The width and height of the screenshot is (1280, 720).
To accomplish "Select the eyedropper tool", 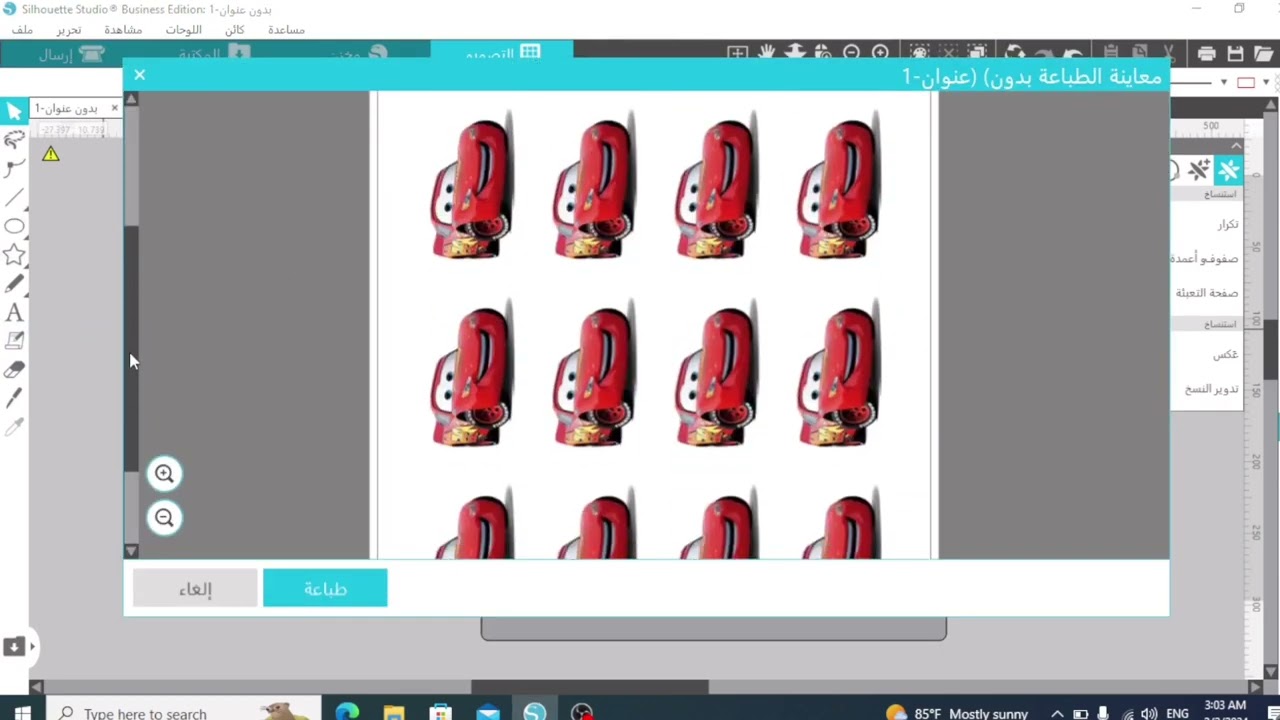I will pyautogui.click(x=14, y=428).
